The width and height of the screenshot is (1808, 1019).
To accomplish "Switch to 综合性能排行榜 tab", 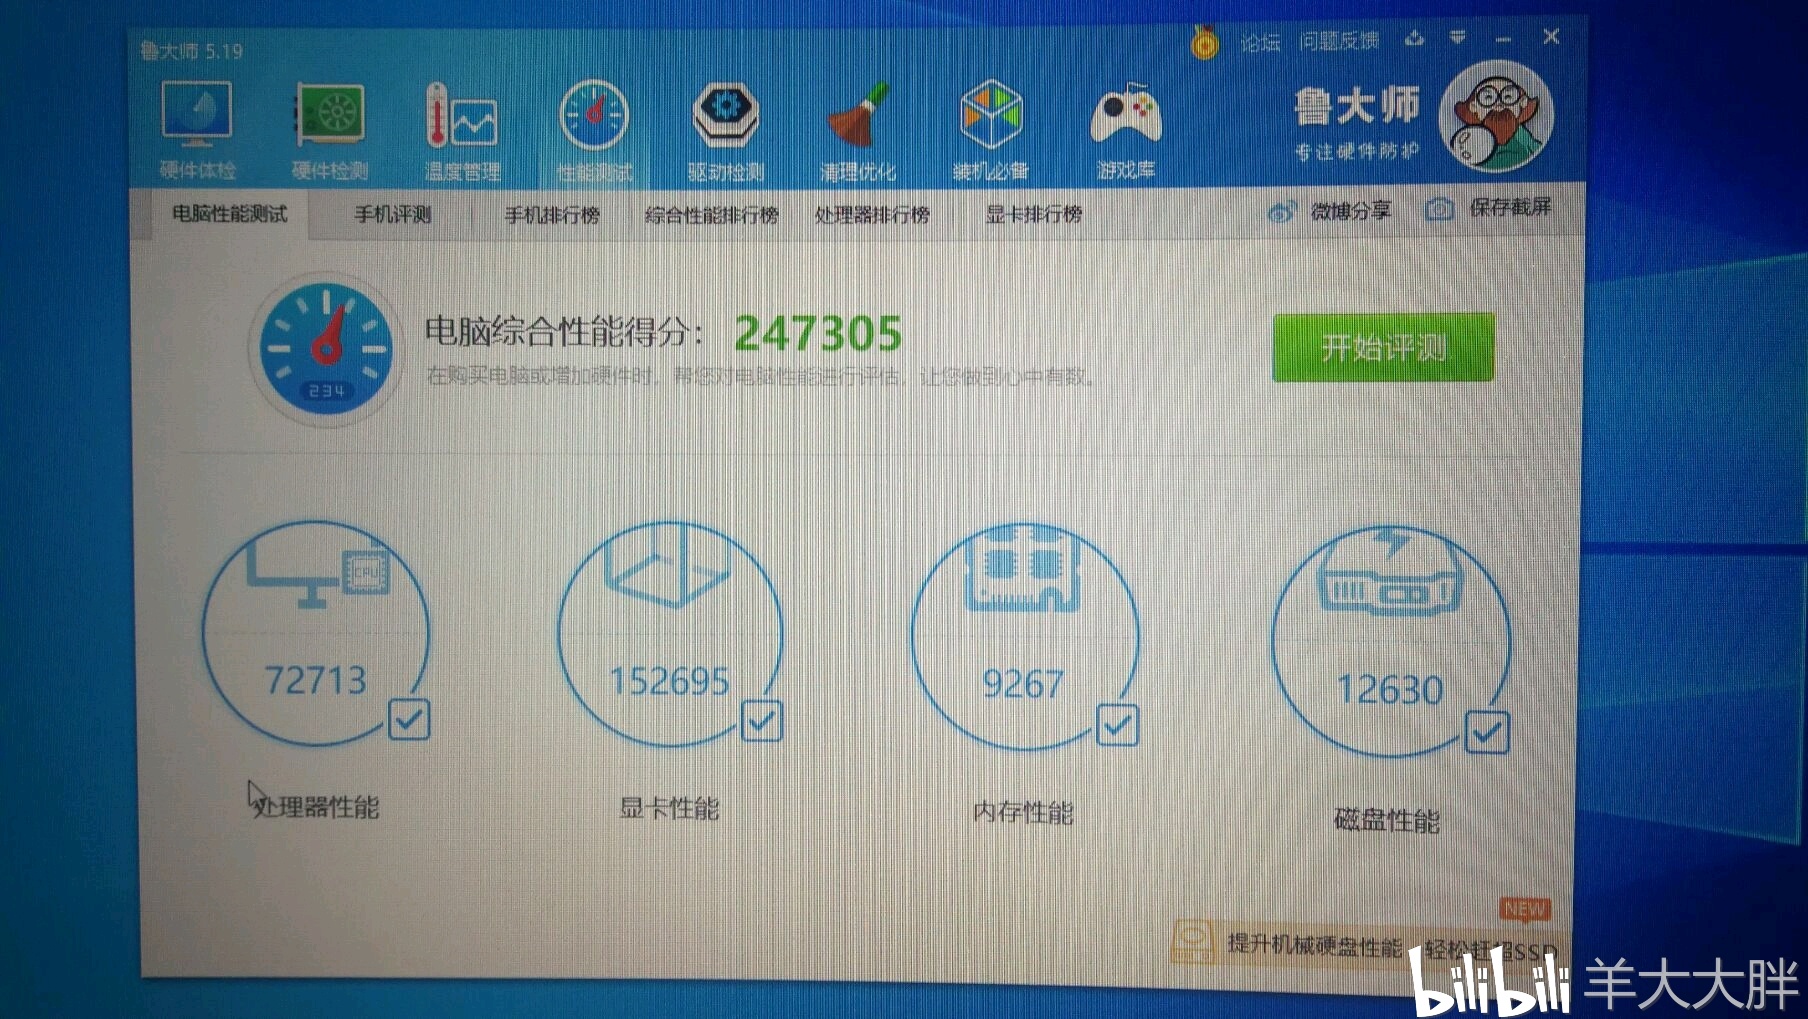I will pos(712,215).
